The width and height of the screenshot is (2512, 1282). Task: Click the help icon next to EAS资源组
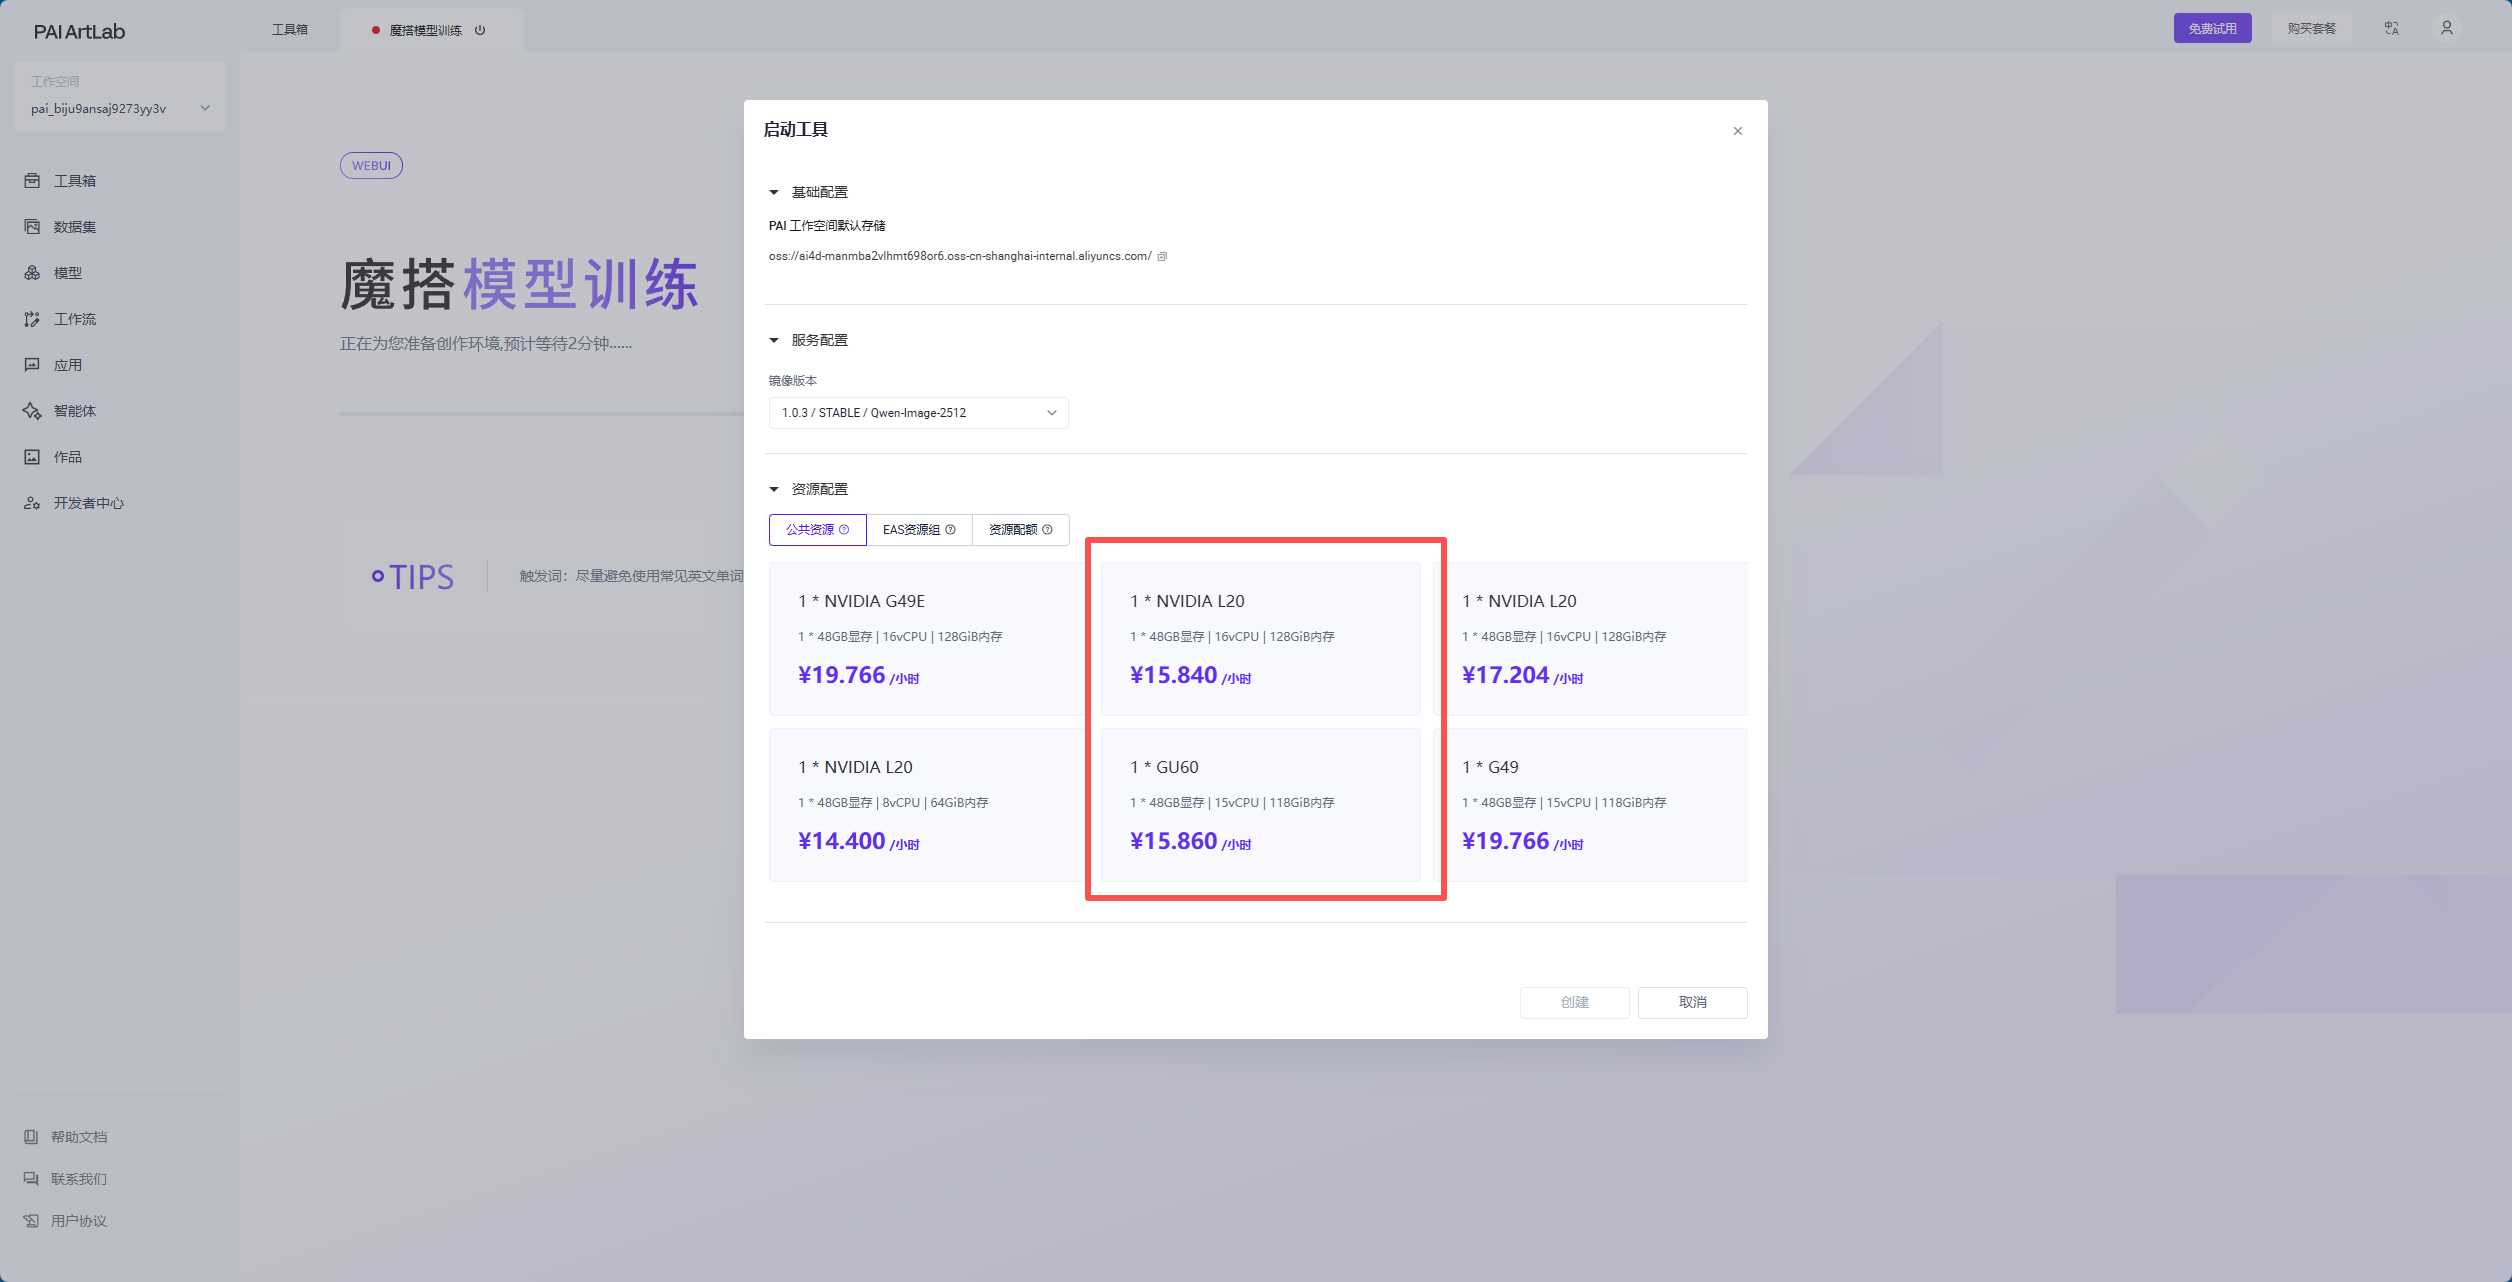coord(950,530)
